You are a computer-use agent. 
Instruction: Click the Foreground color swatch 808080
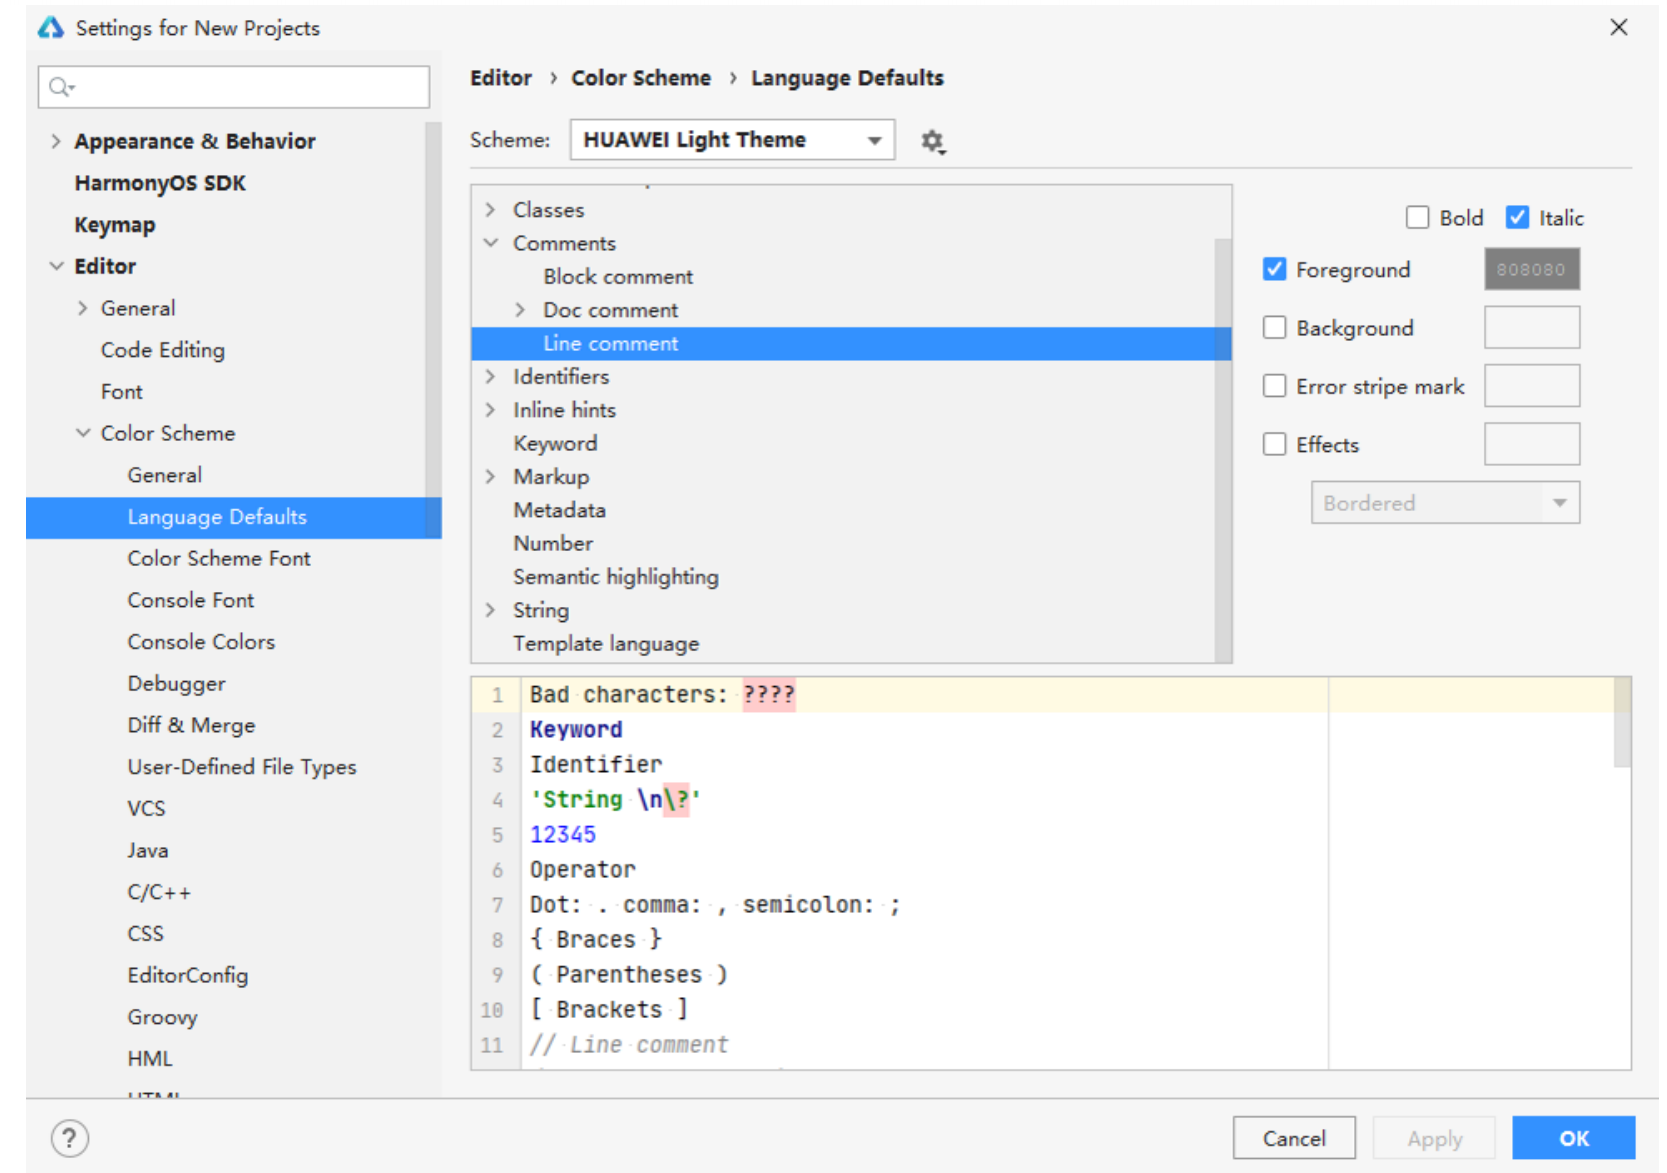coord(1531,269)
